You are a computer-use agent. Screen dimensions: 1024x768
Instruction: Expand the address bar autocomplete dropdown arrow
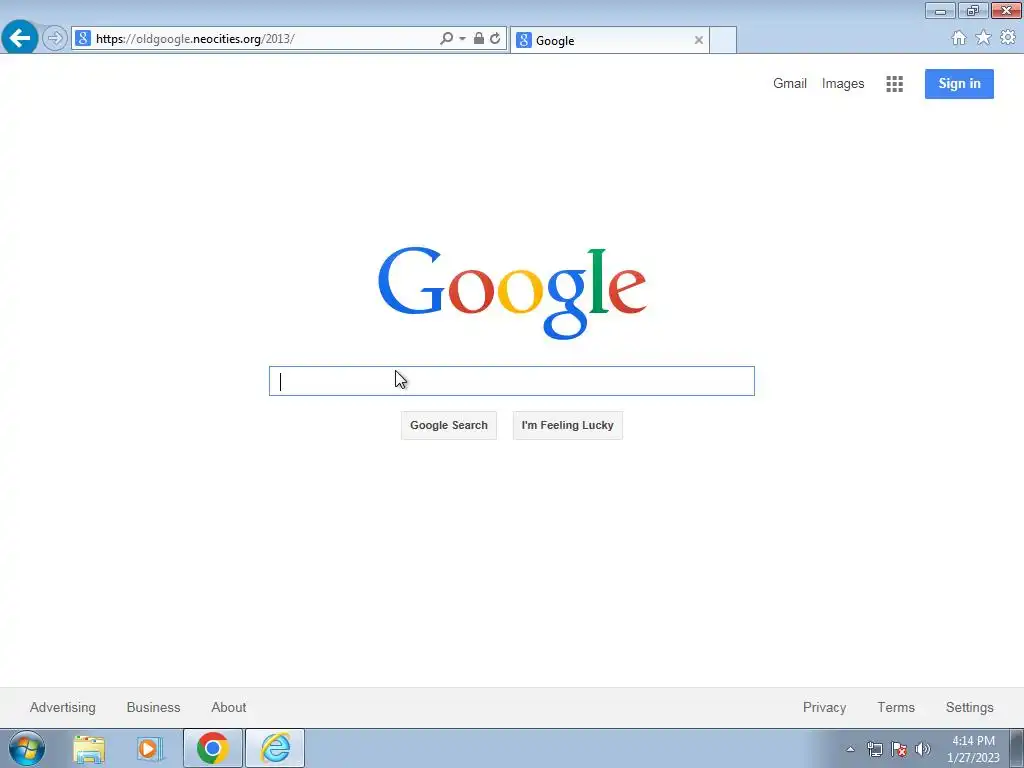pyautogui.click(x=462, y=39)
